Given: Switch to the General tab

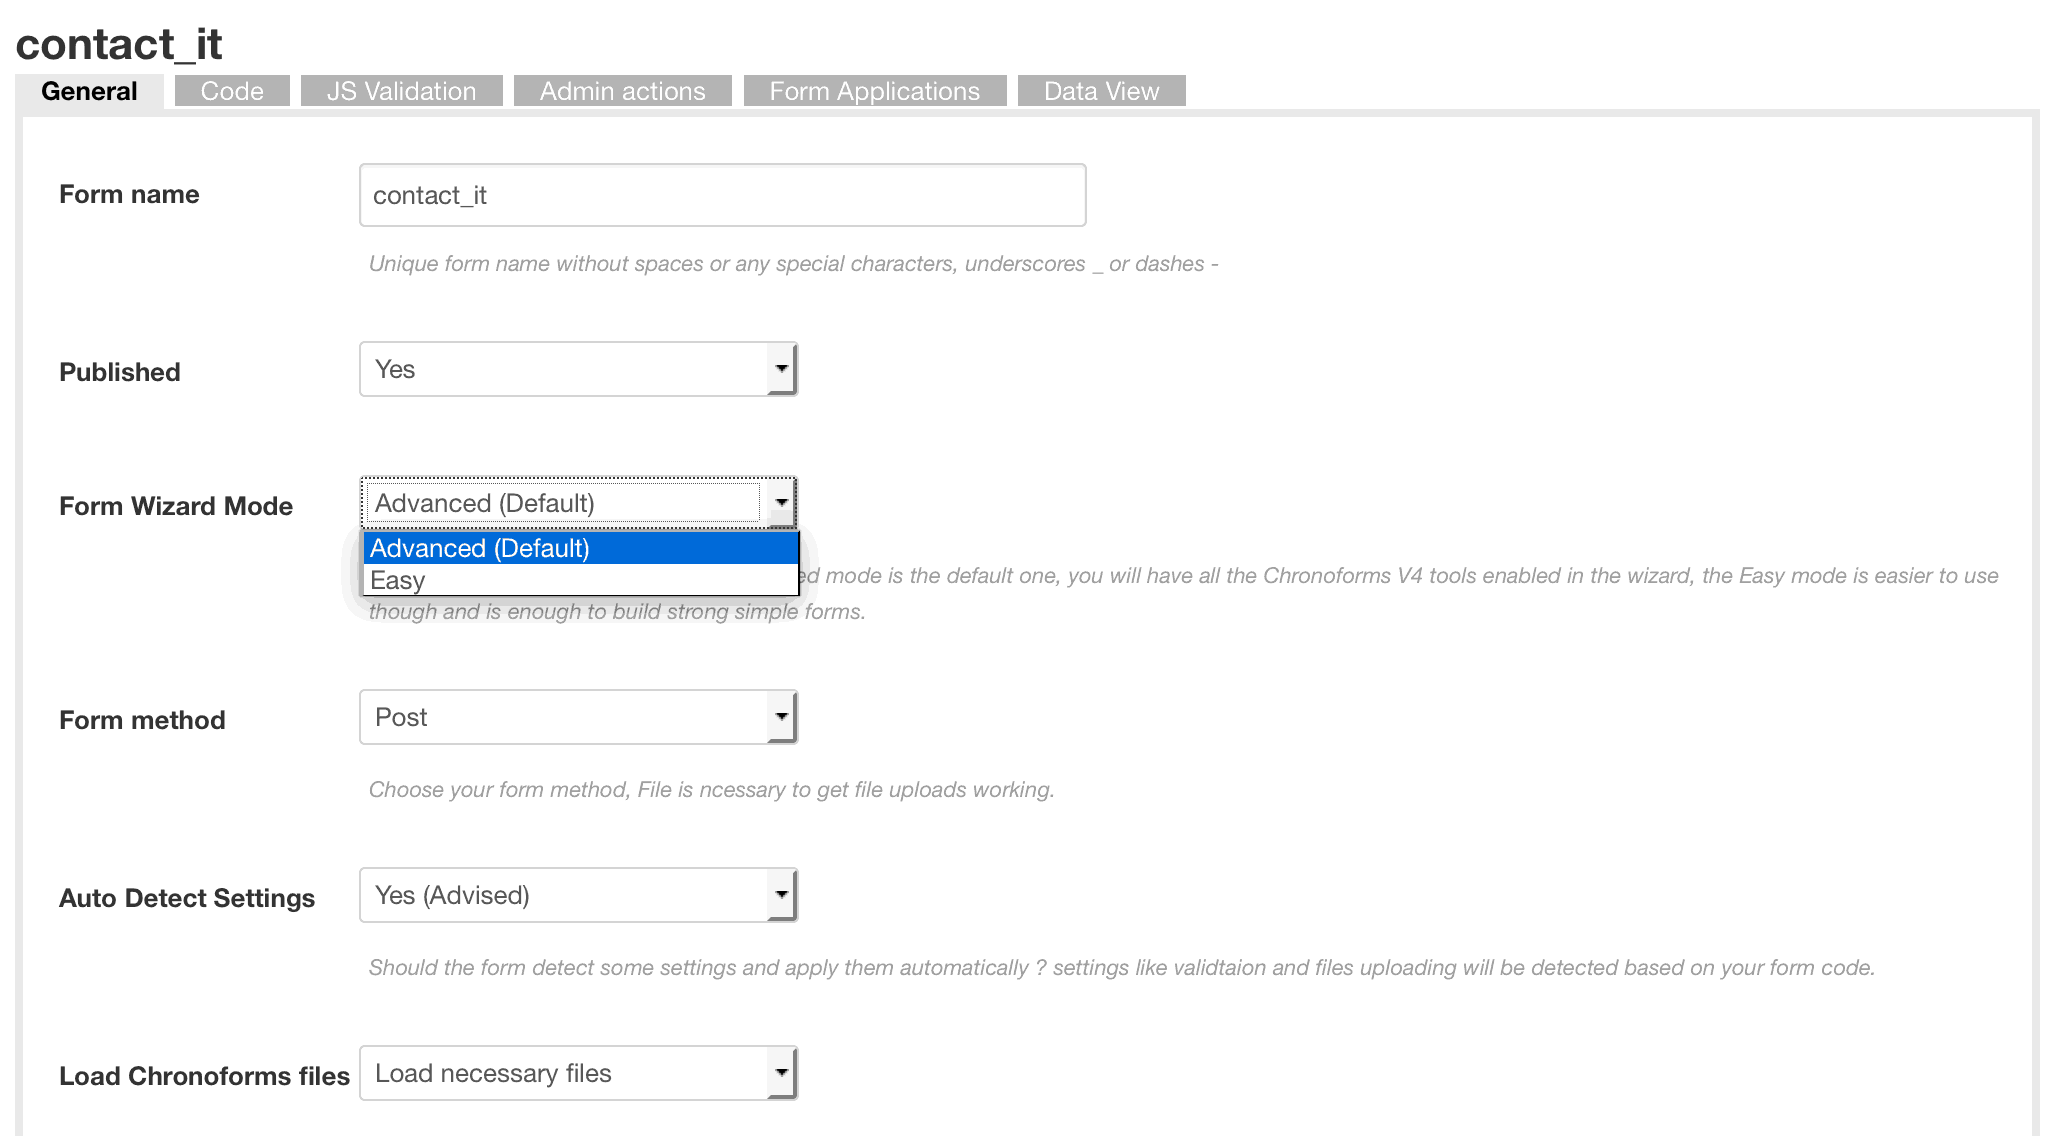Looking at the screenshot, I should coord(89,91).
